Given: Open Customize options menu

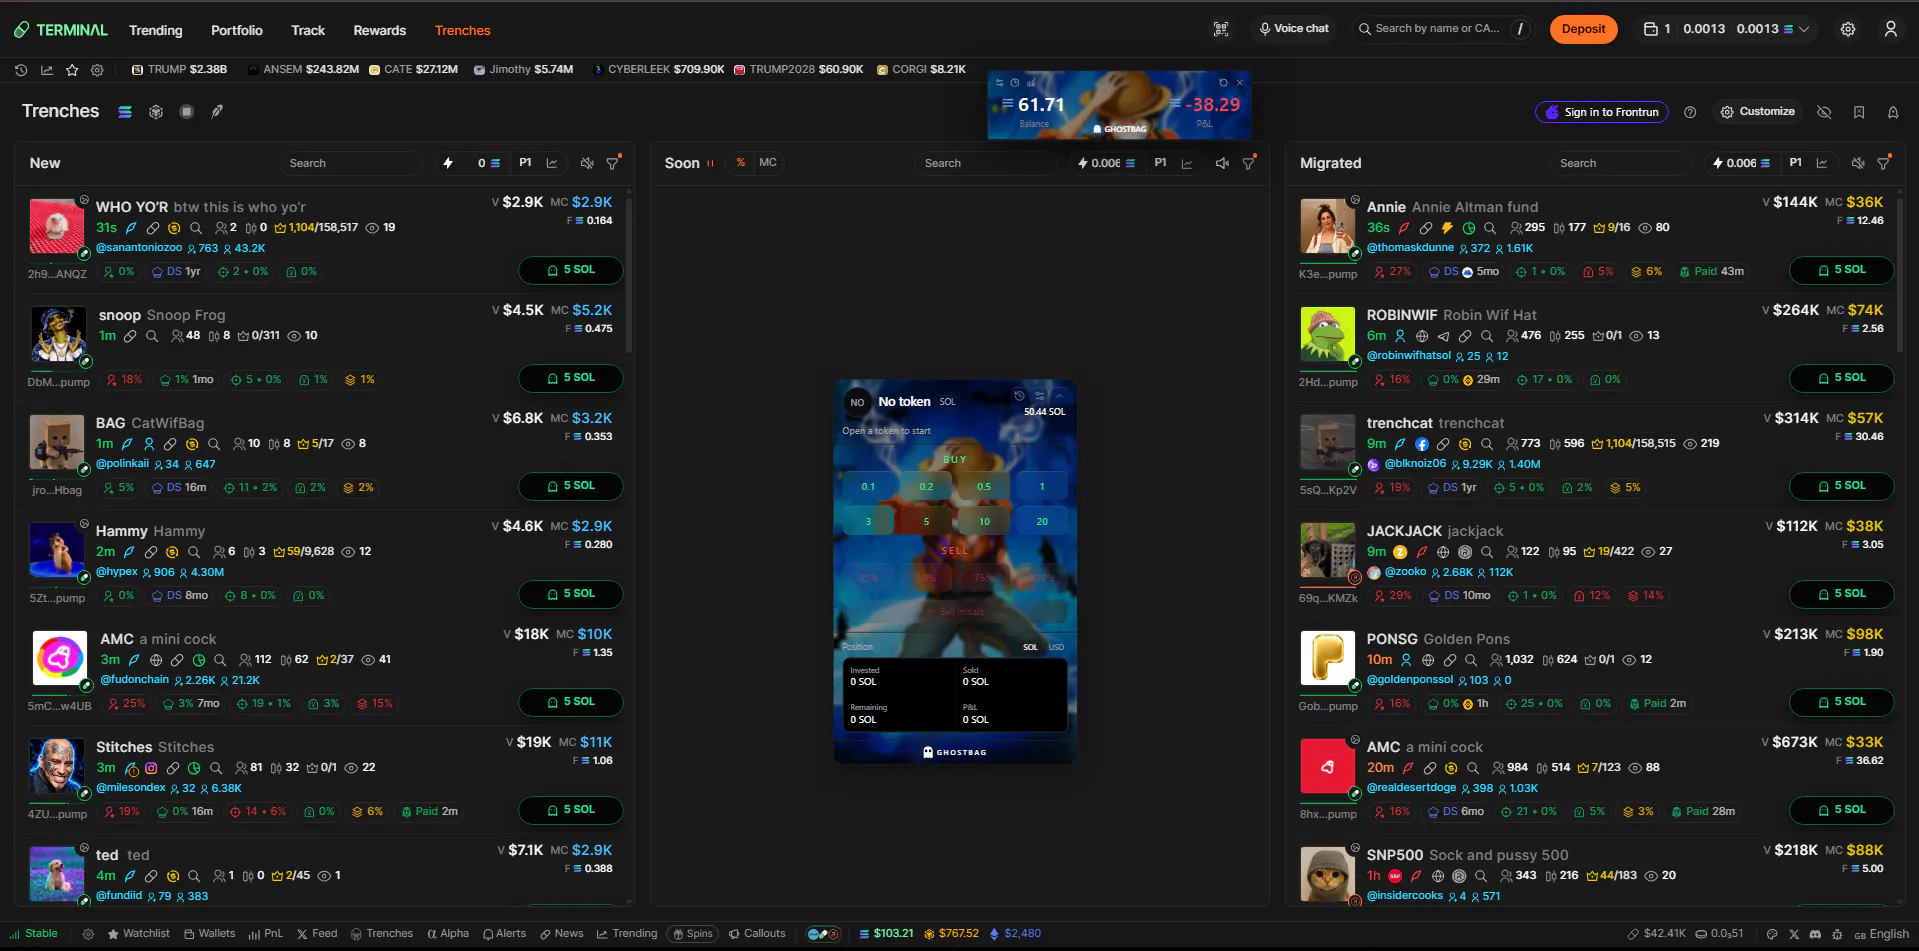Looking at the screenshot, I should click(1757, 112).
